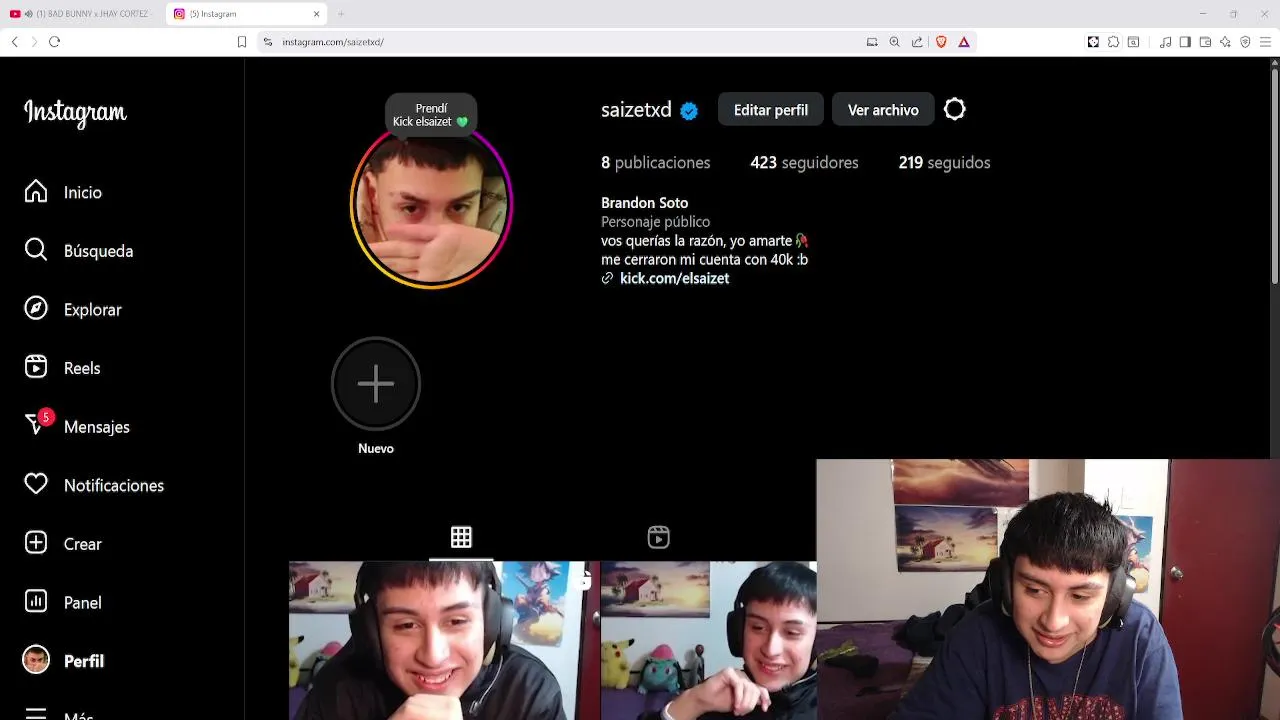1280x720 pixels.
Task: Go forward in the browser
Action: [x=34, y=42]
